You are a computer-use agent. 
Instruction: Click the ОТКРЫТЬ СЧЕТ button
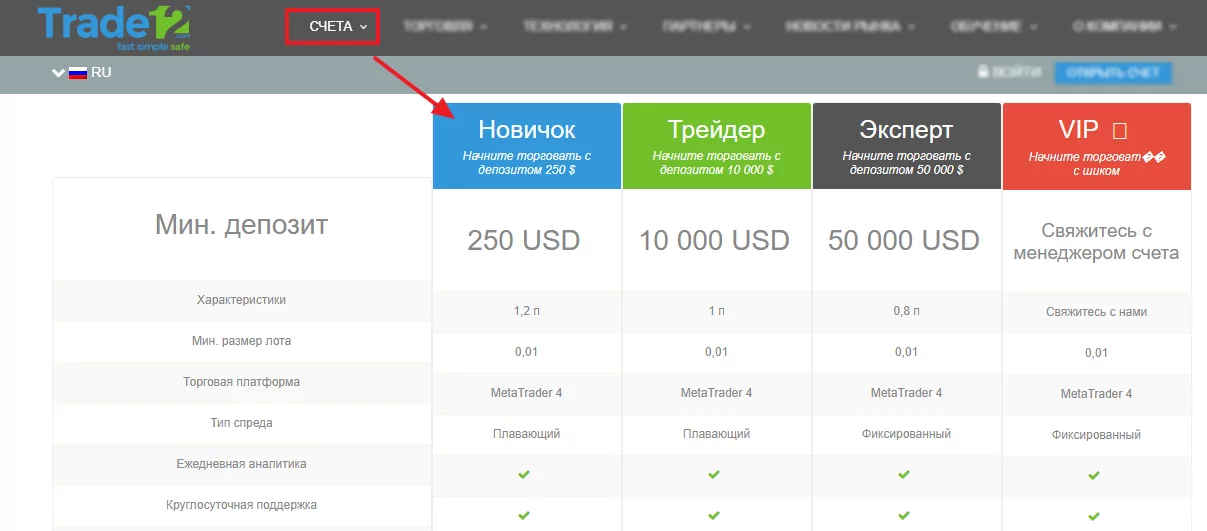click(1113, 73)
